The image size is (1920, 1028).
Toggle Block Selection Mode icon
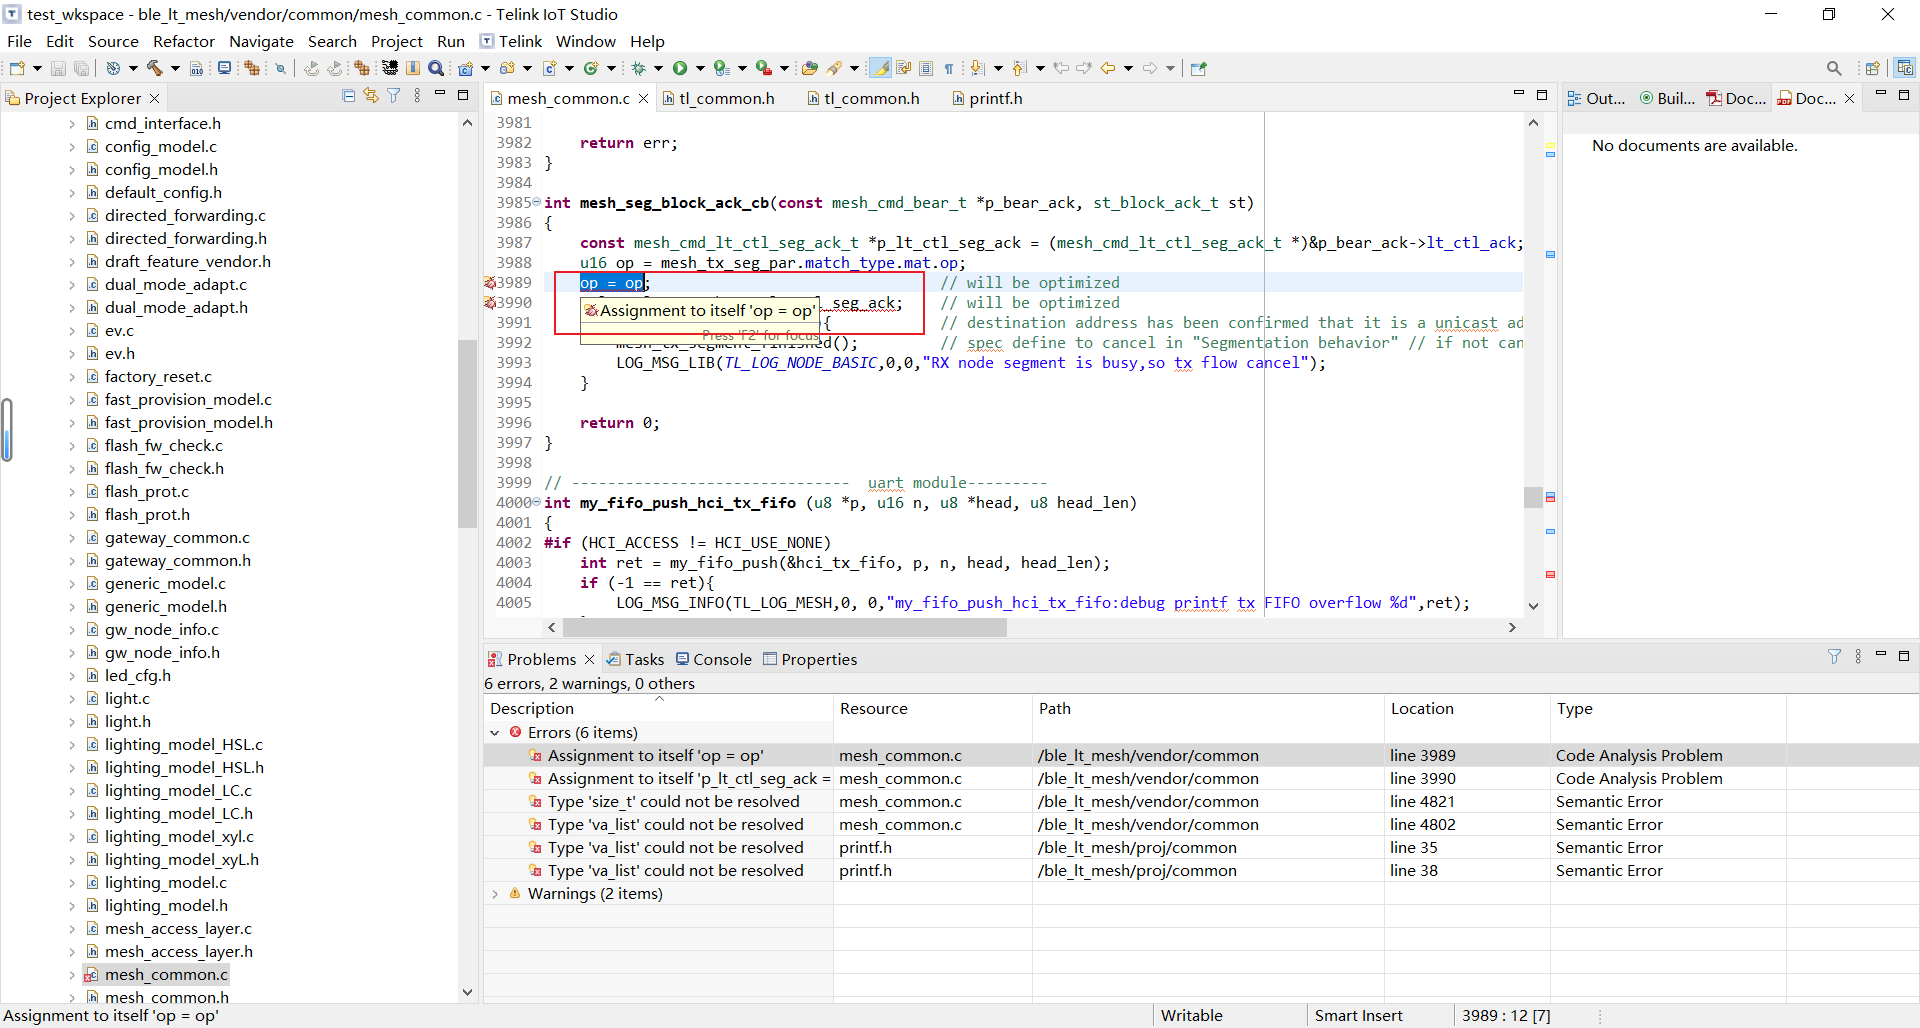(x=926, y=68)
